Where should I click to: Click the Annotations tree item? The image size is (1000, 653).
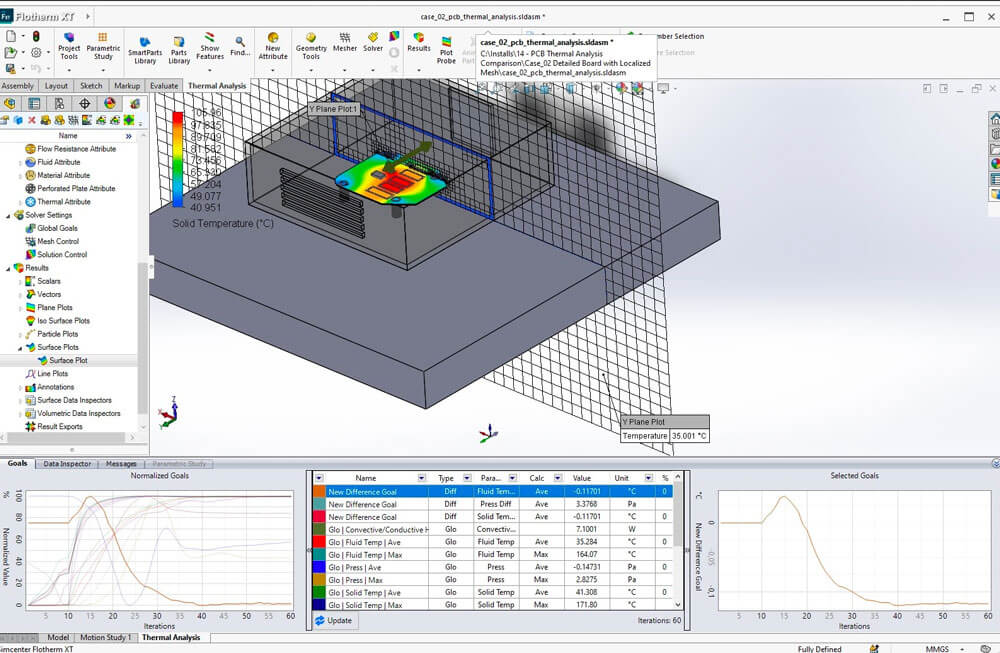click(x=49, y=387)
